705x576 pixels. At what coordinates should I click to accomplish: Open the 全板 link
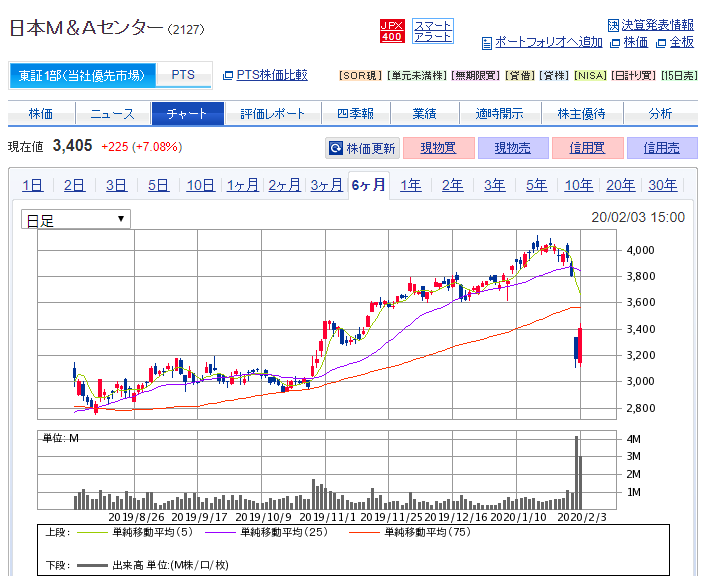(682, 42)
